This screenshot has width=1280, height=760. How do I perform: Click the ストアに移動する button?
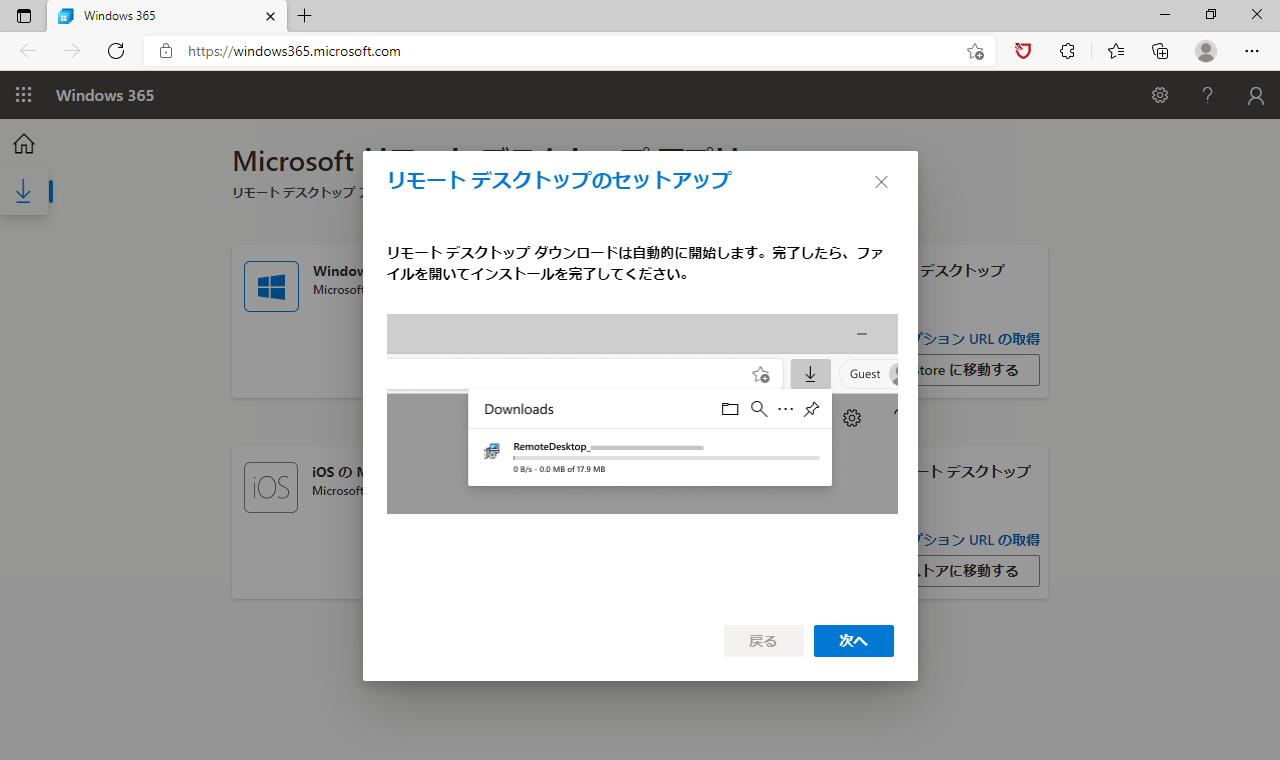[978, 571]
